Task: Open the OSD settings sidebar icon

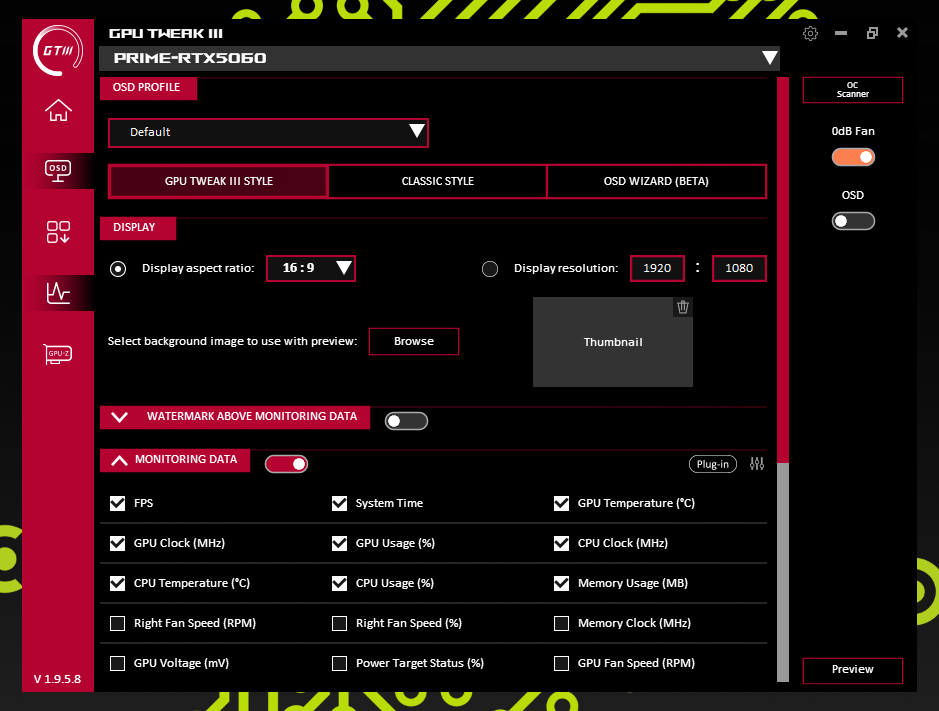Action: 58,171
